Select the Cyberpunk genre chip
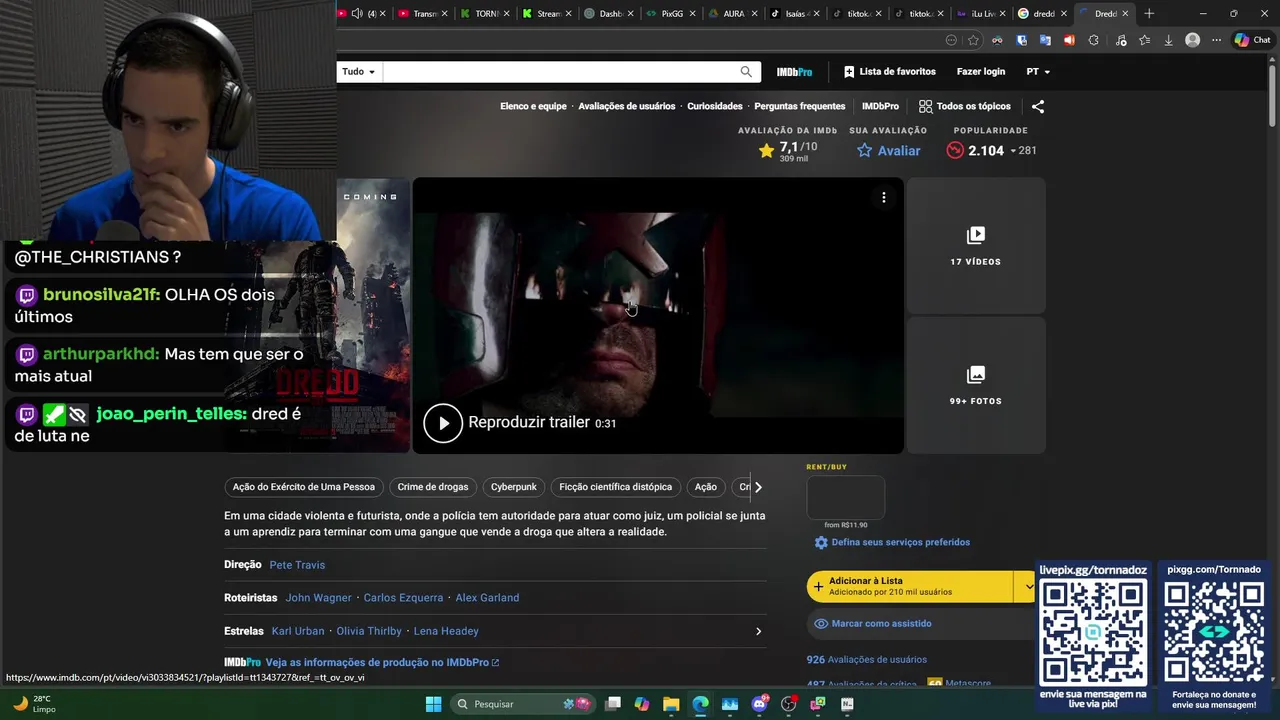 coord(514,487)
